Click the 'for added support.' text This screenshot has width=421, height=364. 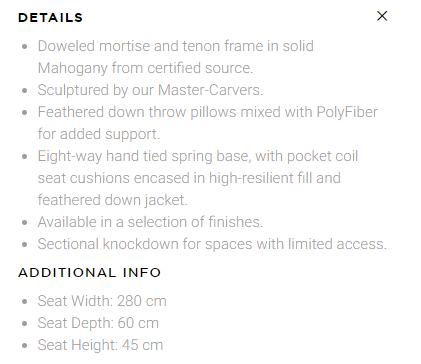[x=99, y=134]
